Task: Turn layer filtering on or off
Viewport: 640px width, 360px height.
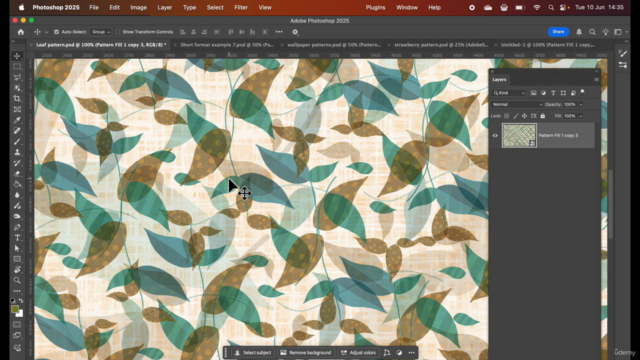Action: coord(582,92)
